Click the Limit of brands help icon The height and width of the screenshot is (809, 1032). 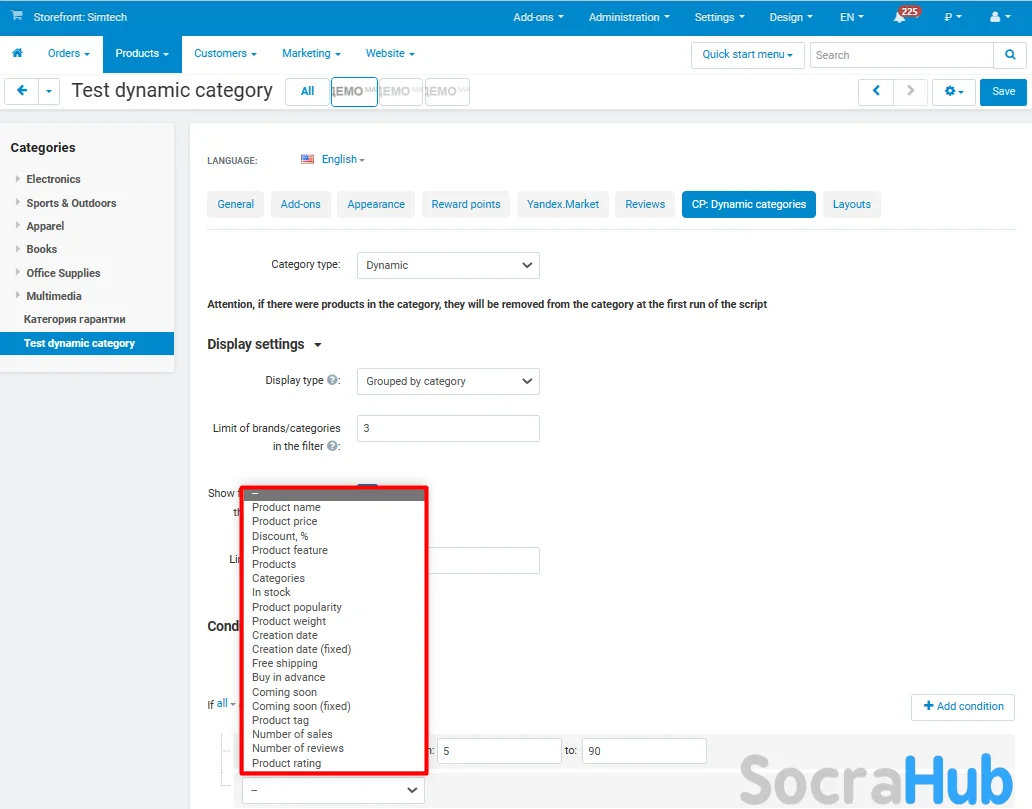click(333, 446)
